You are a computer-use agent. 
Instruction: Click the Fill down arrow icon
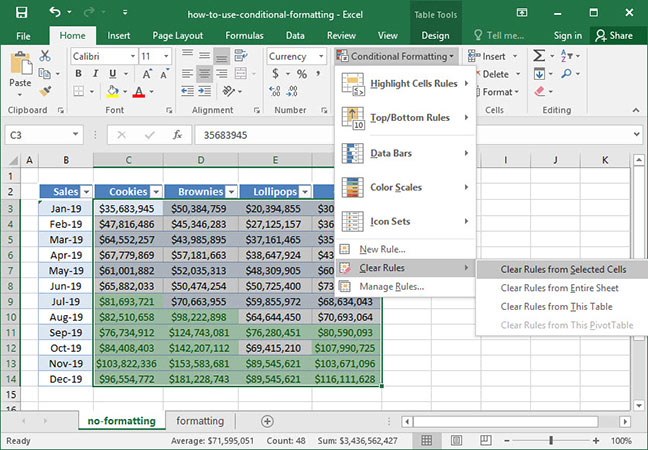click(539, 74)
